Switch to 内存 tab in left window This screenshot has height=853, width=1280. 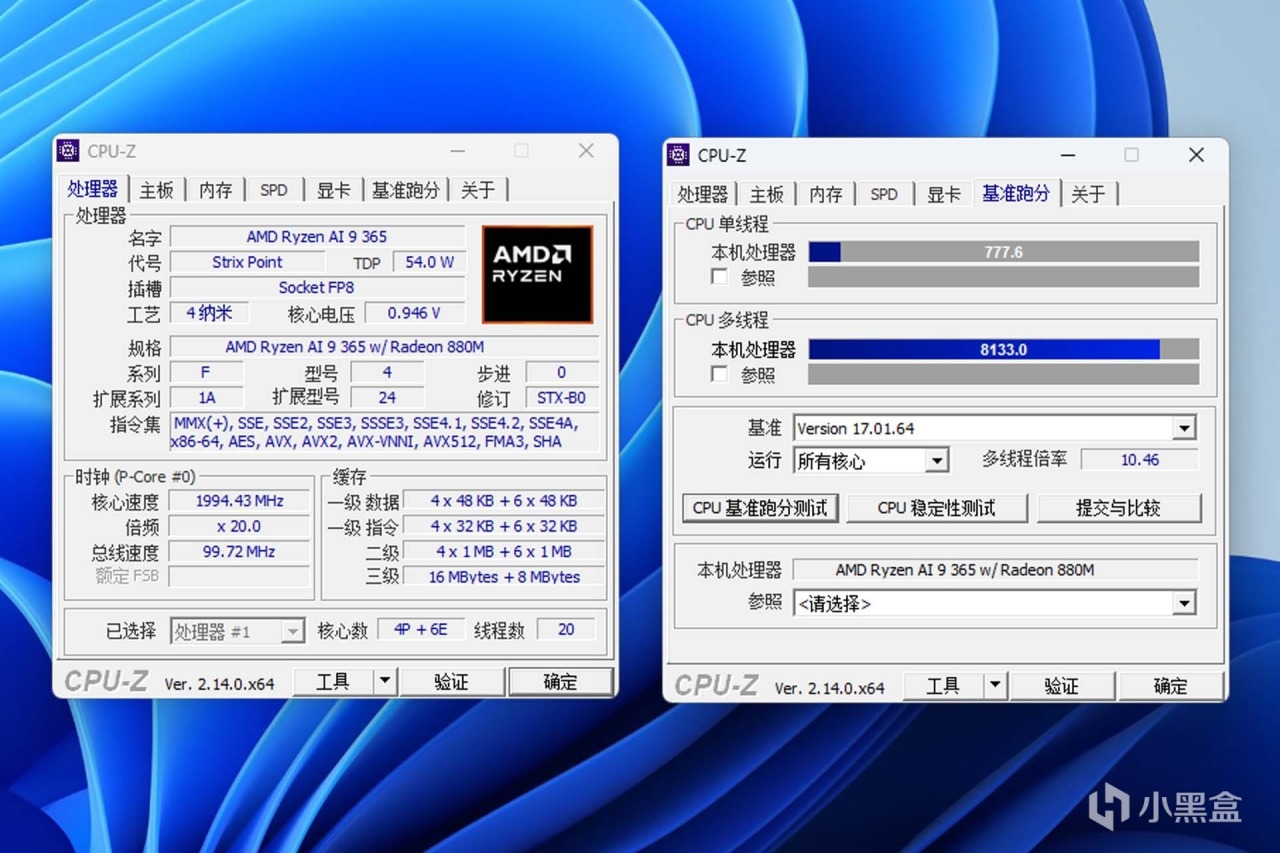tap(215, 190)
